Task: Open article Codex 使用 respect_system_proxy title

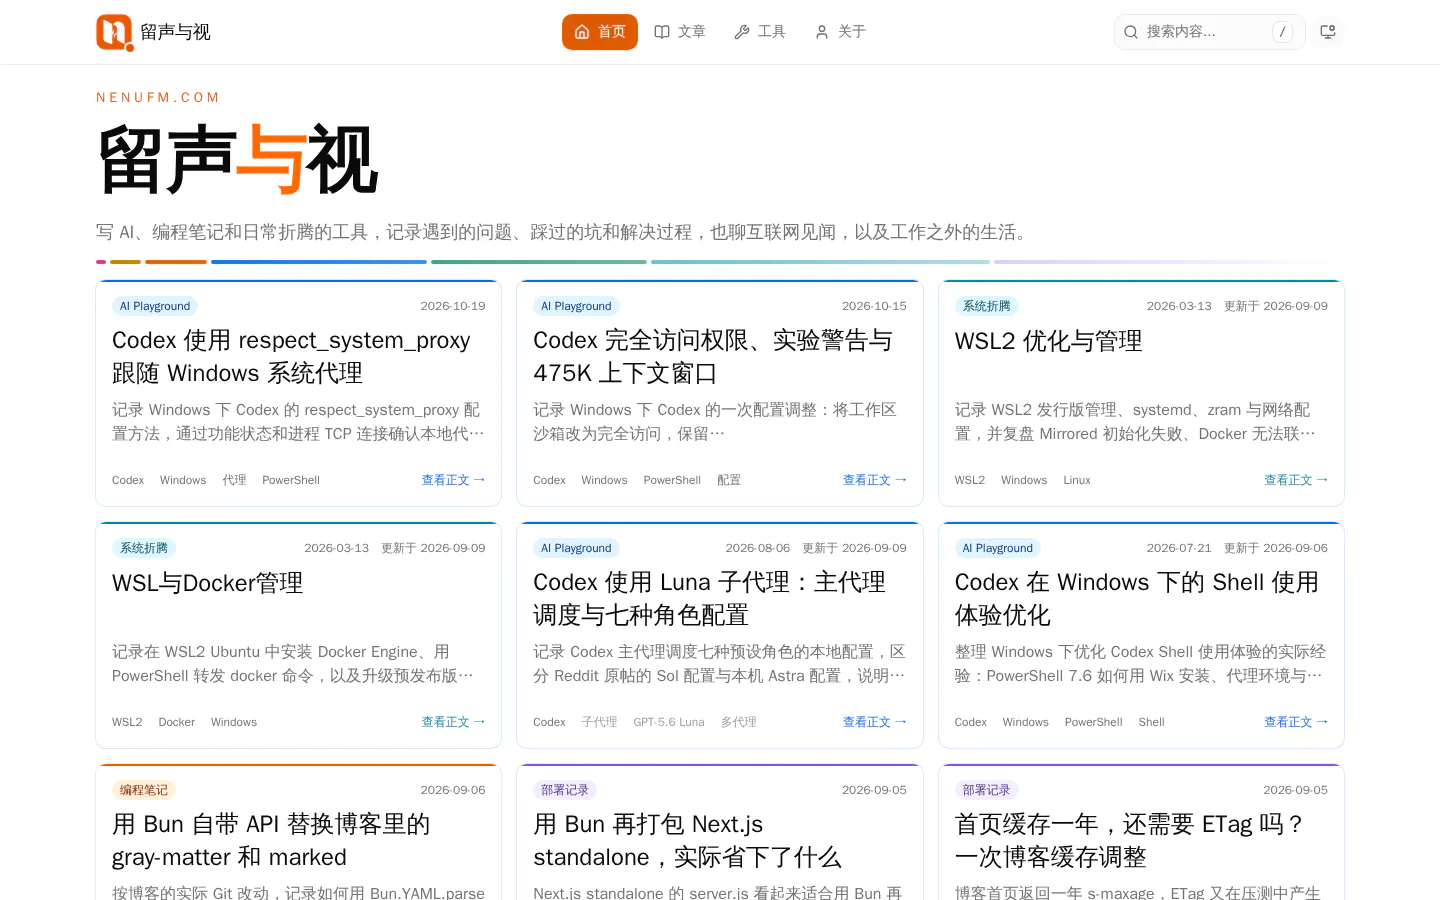Action: click(291, 356)
